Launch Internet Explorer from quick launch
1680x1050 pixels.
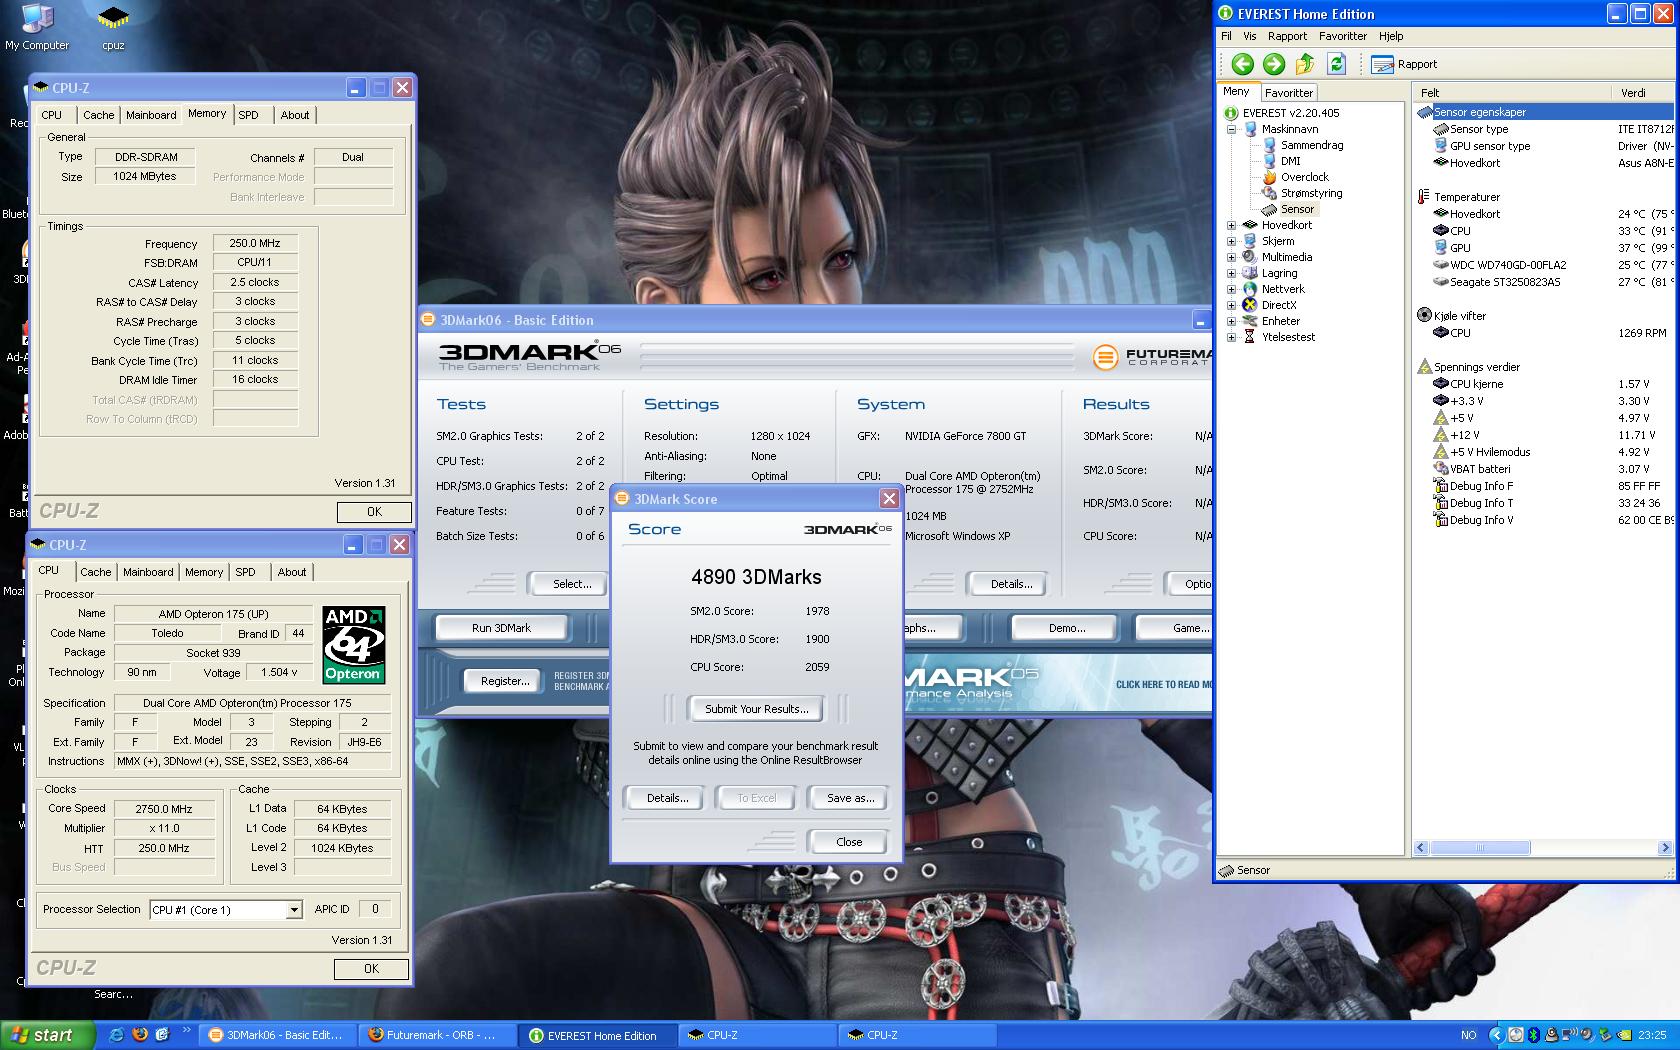116,1035
